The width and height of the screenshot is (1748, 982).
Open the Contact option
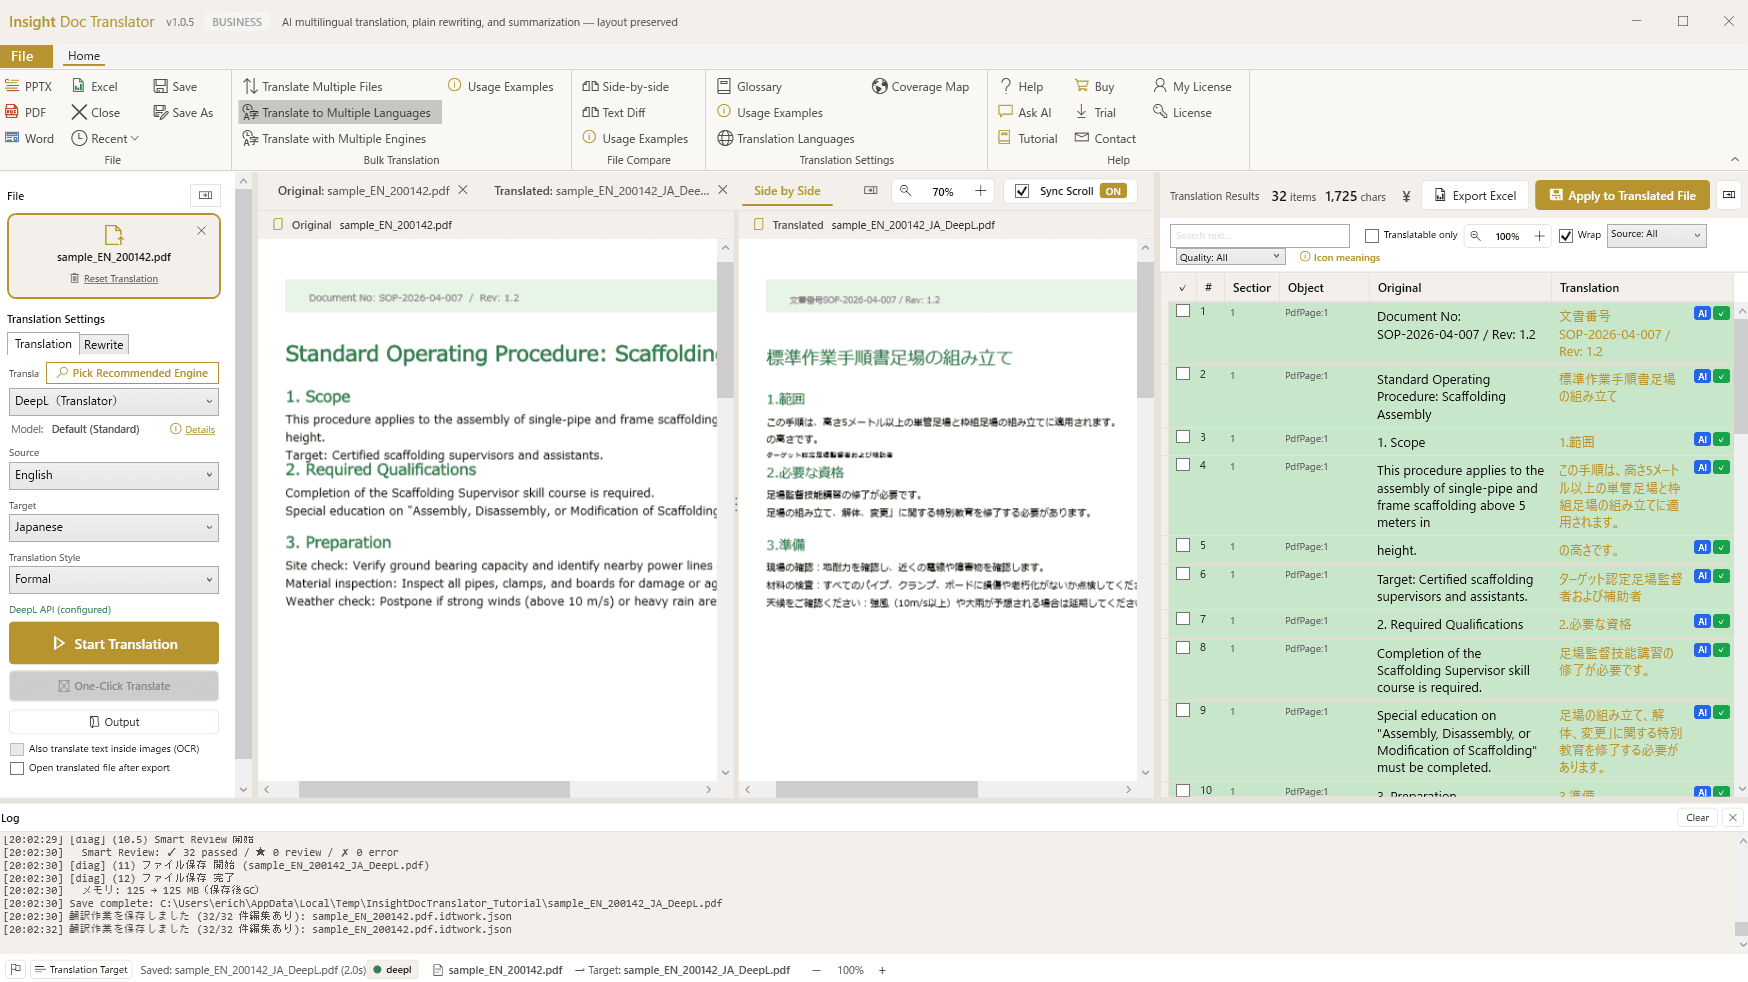(x=1105, y=138)
